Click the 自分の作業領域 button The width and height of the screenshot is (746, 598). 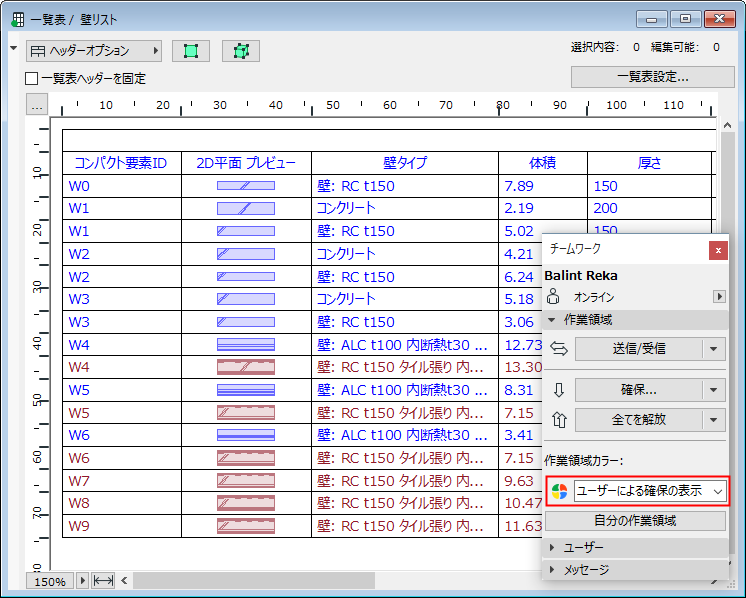(x=635, y=520)
